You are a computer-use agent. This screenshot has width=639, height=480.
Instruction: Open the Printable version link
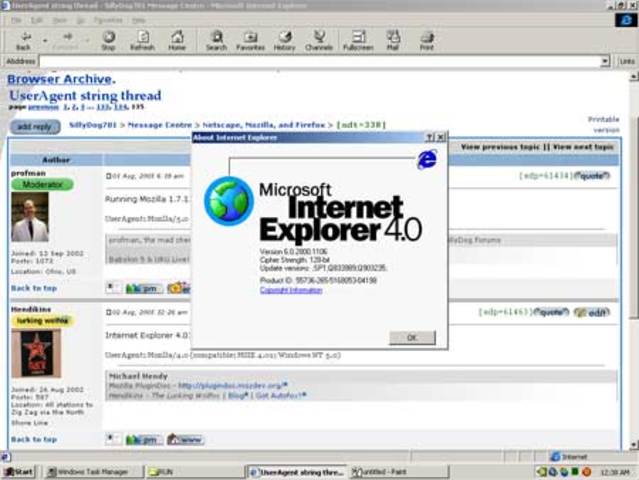click(604, 124)
